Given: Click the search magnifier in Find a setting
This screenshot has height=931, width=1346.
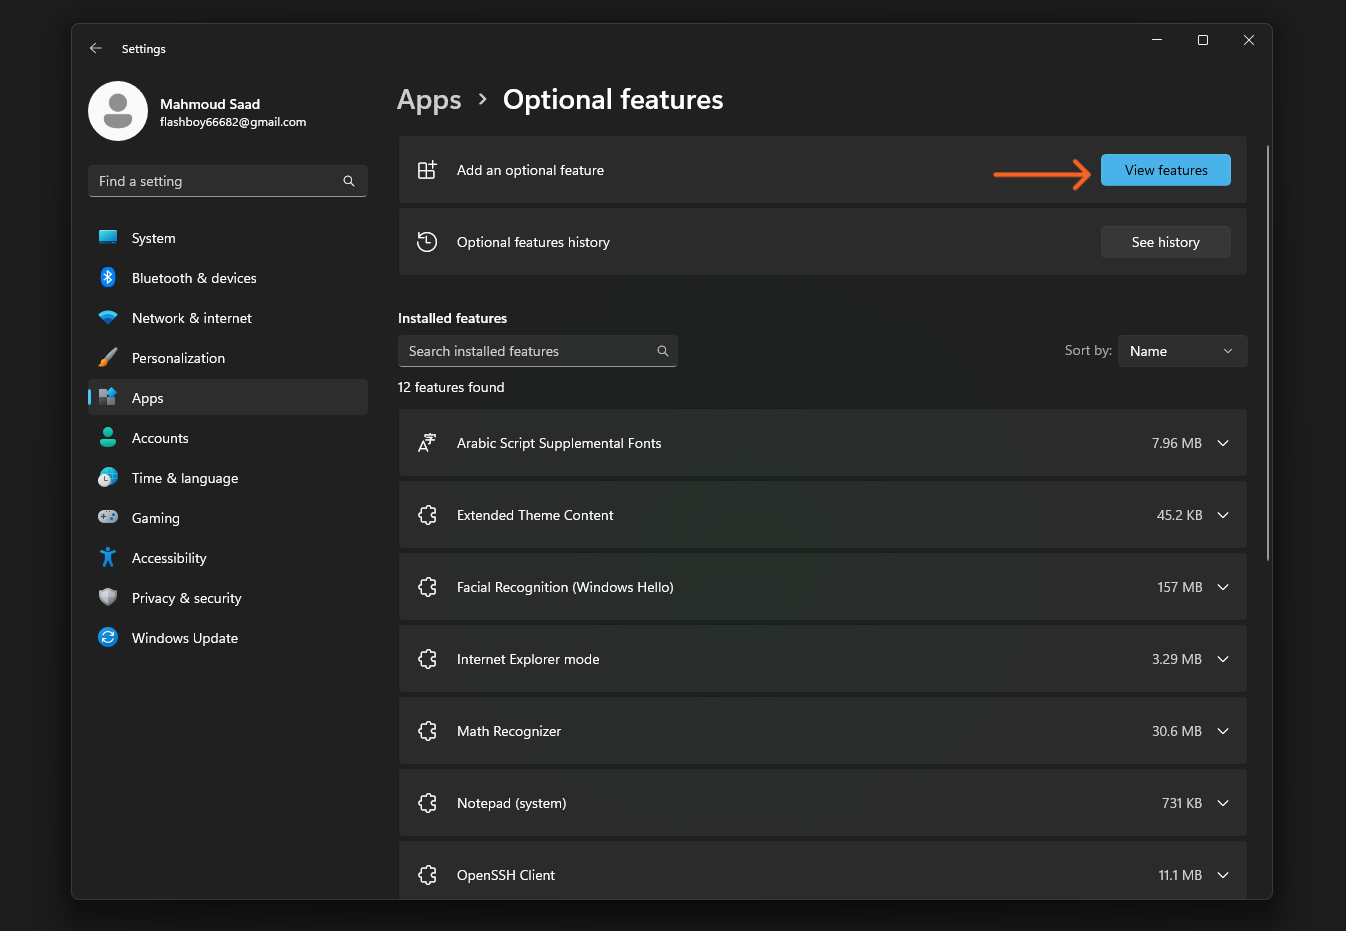Looking at the screenshot, I should (349, 181).
